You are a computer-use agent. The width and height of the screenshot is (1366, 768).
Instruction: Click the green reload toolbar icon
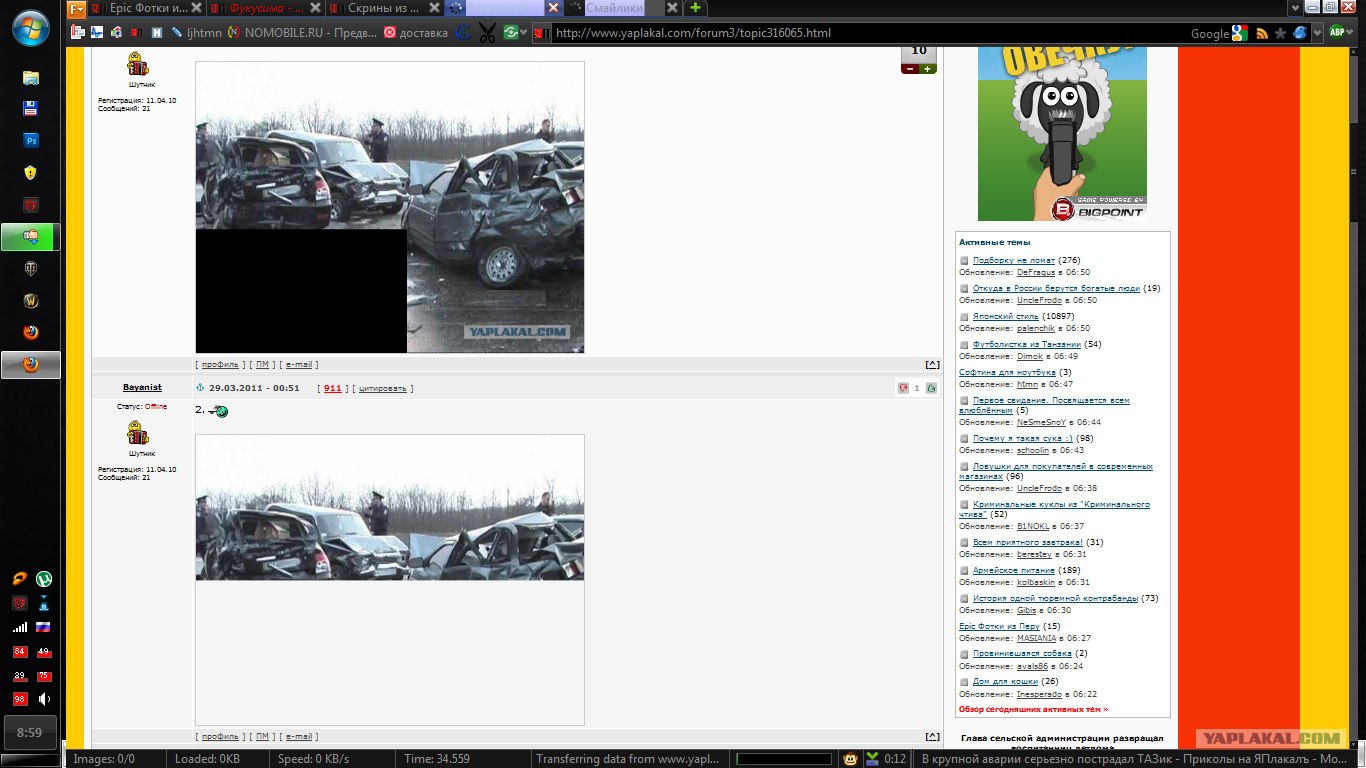pos(511,33)
